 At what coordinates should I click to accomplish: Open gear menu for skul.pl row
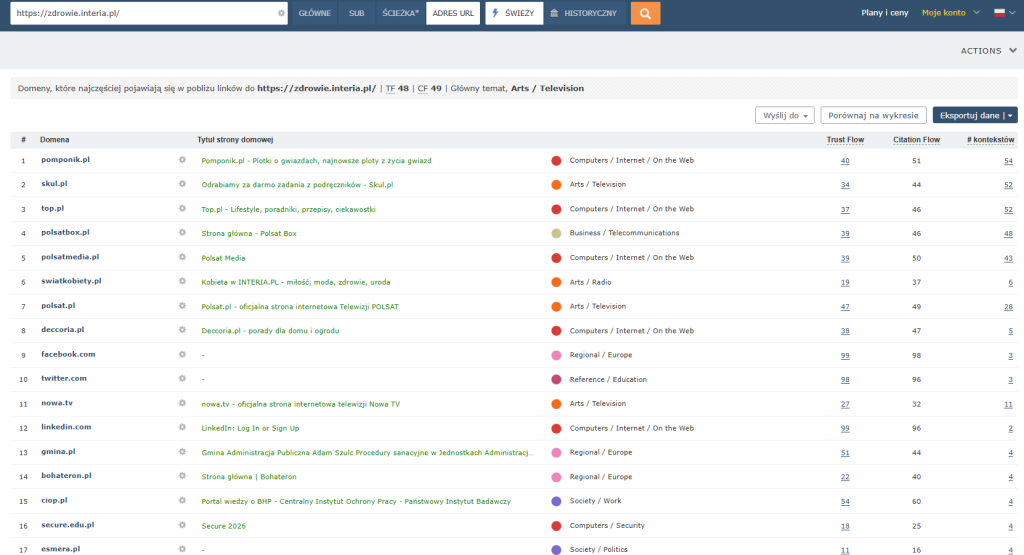click(x=182, y=184)
